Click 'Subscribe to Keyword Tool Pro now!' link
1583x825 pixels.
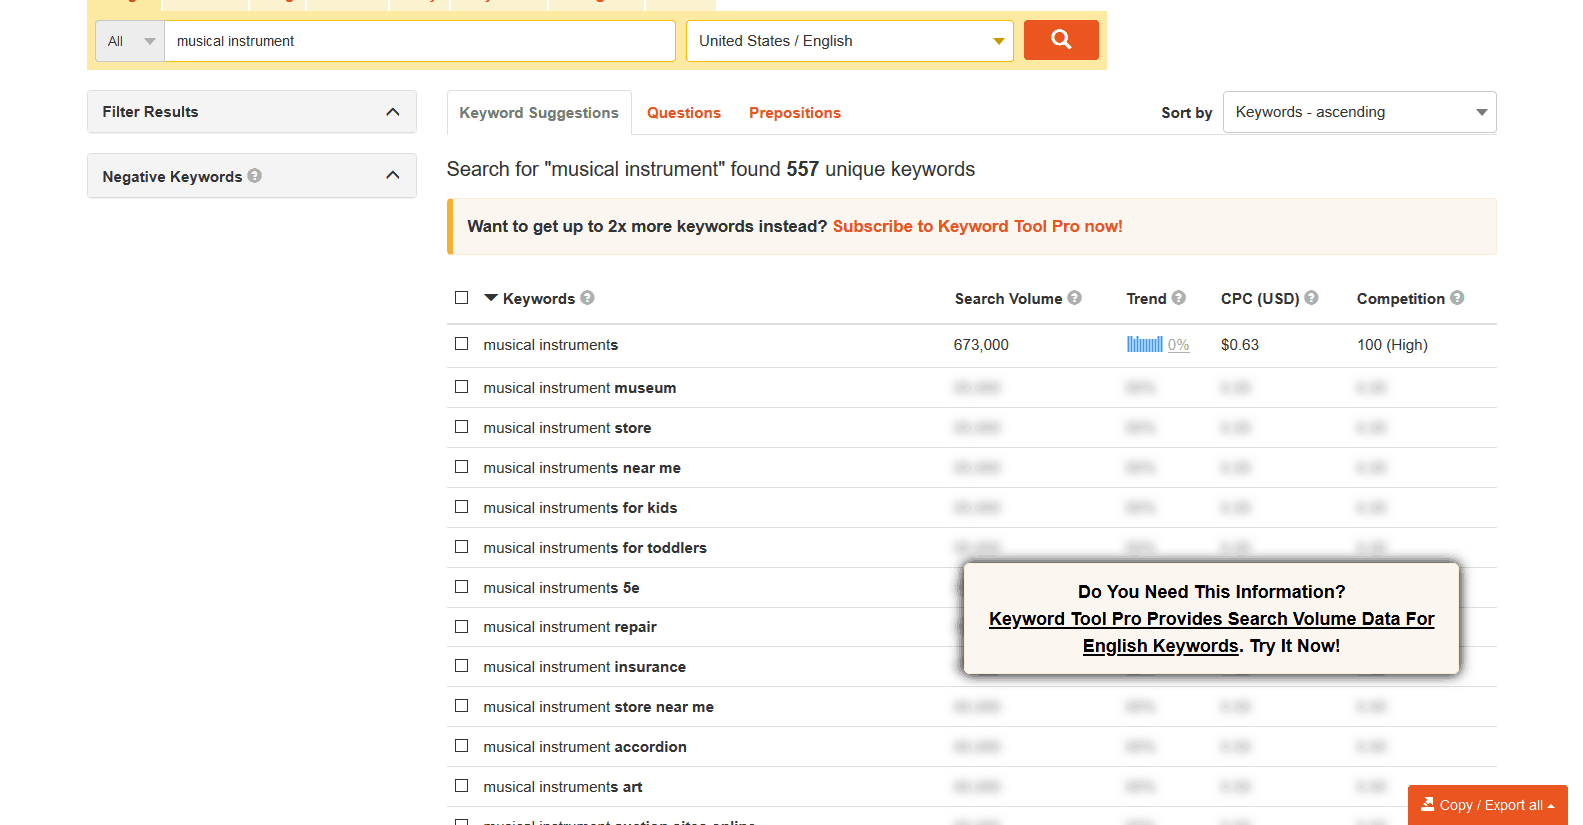tap(977, 226)
